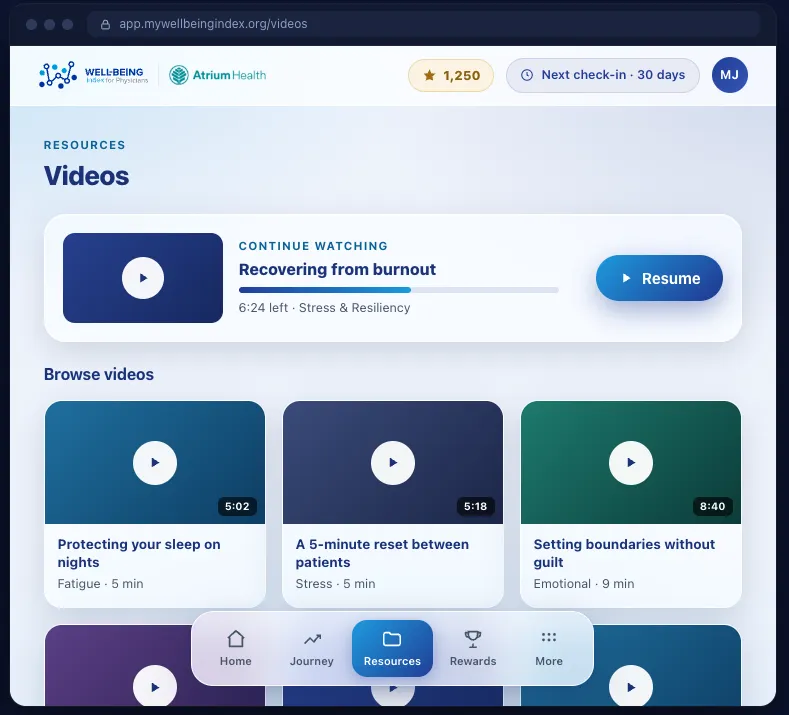Select the Fatigue · 5 min label
The height and width of the screenshot is (715, 789).
(100, 584)
